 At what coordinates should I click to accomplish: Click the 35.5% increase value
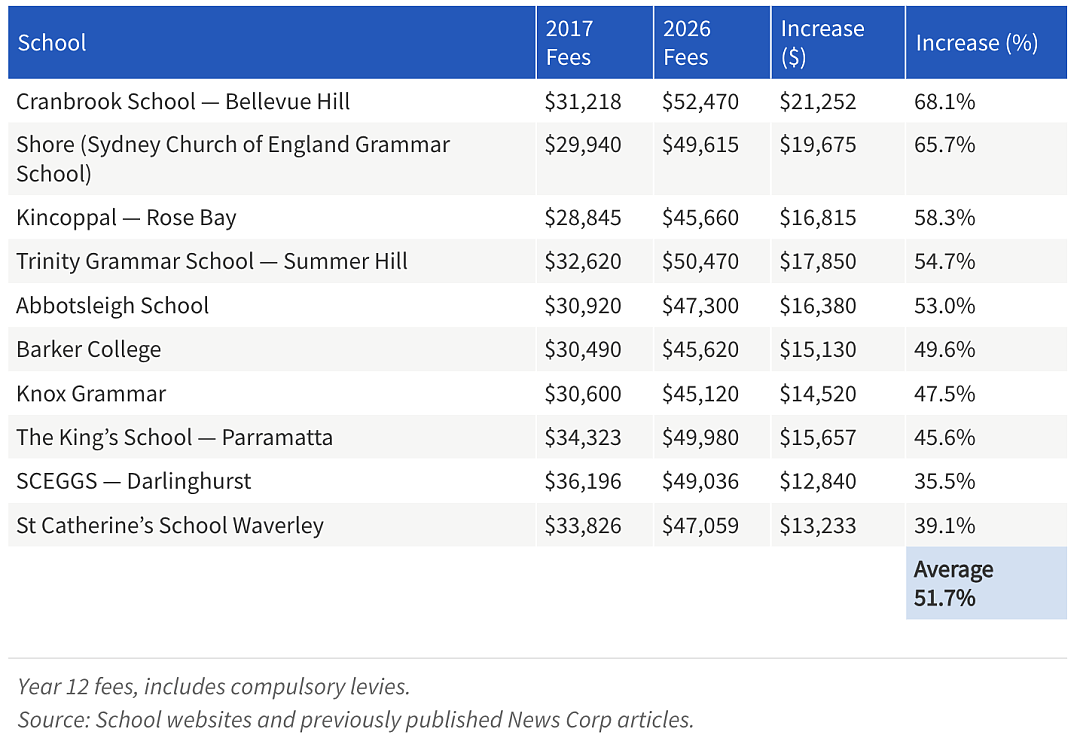(x=945, y=481)
